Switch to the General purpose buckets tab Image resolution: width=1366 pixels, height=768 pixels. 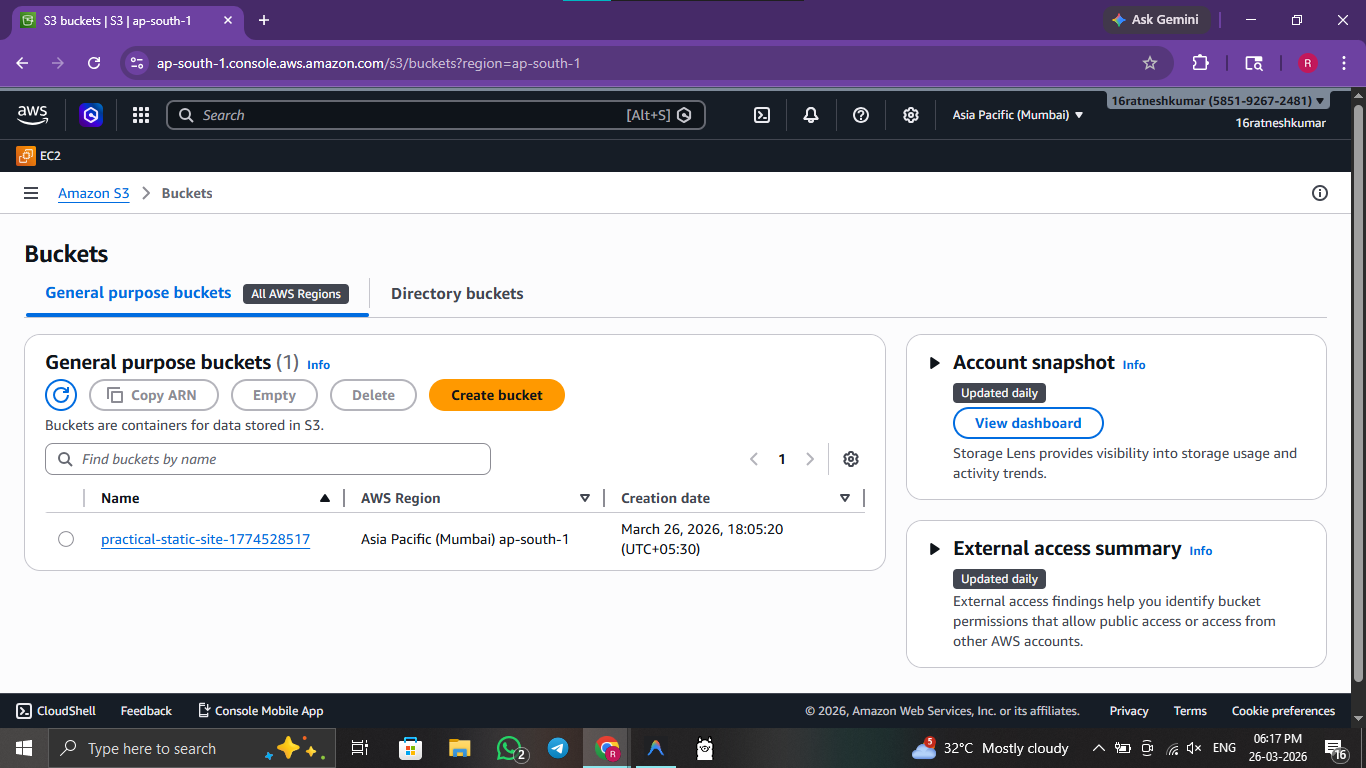197,293
